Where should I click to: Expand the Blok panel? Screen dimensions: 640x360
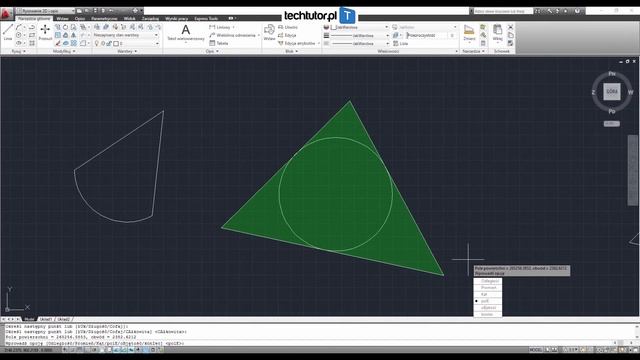[x=291, y=51]
